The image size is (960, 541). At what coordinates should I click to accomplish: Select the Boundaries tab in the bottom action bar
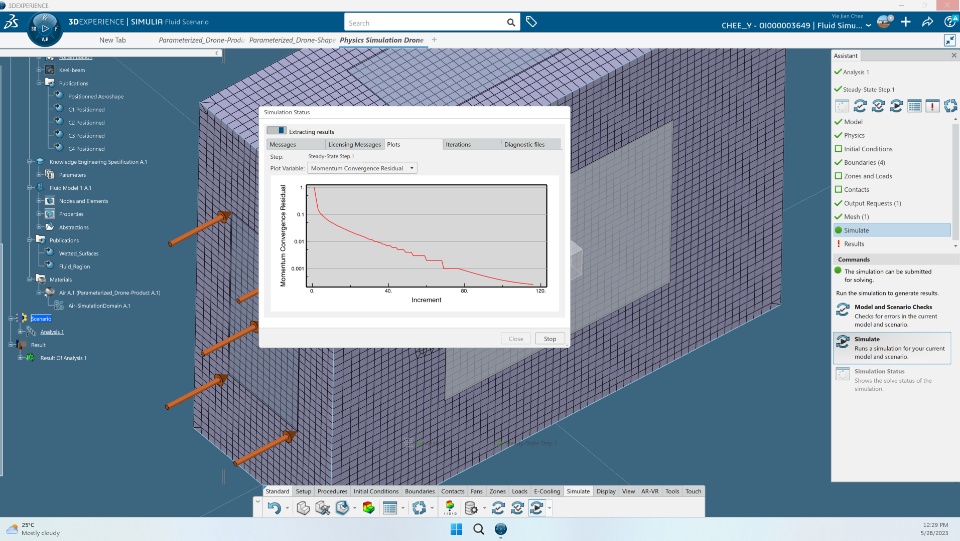(419, 491)
